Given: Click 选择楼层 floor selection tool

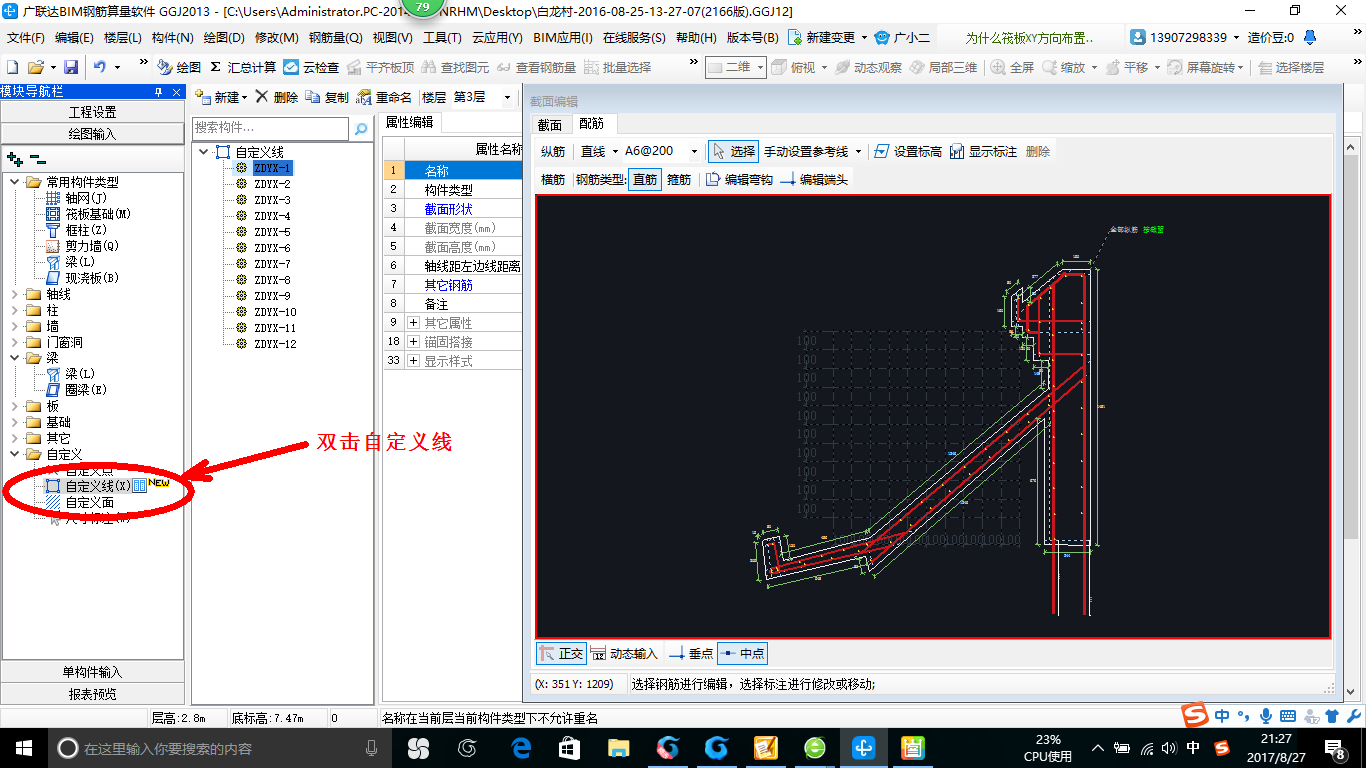Looking at the screenshot, I should point(1291,67).
